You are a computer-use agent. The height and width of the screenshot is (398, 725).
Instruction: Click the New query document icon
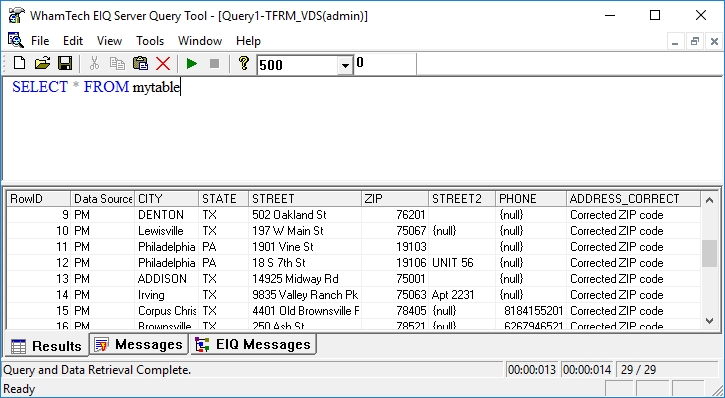[19, 63]
